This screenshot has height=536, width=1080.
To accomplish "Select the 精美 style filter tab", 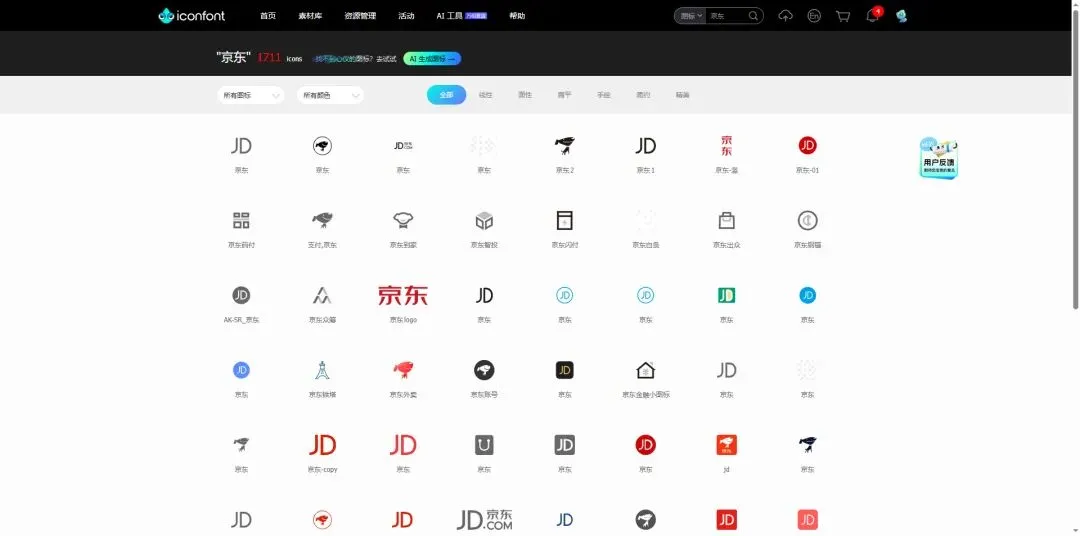I will point(682,95).
